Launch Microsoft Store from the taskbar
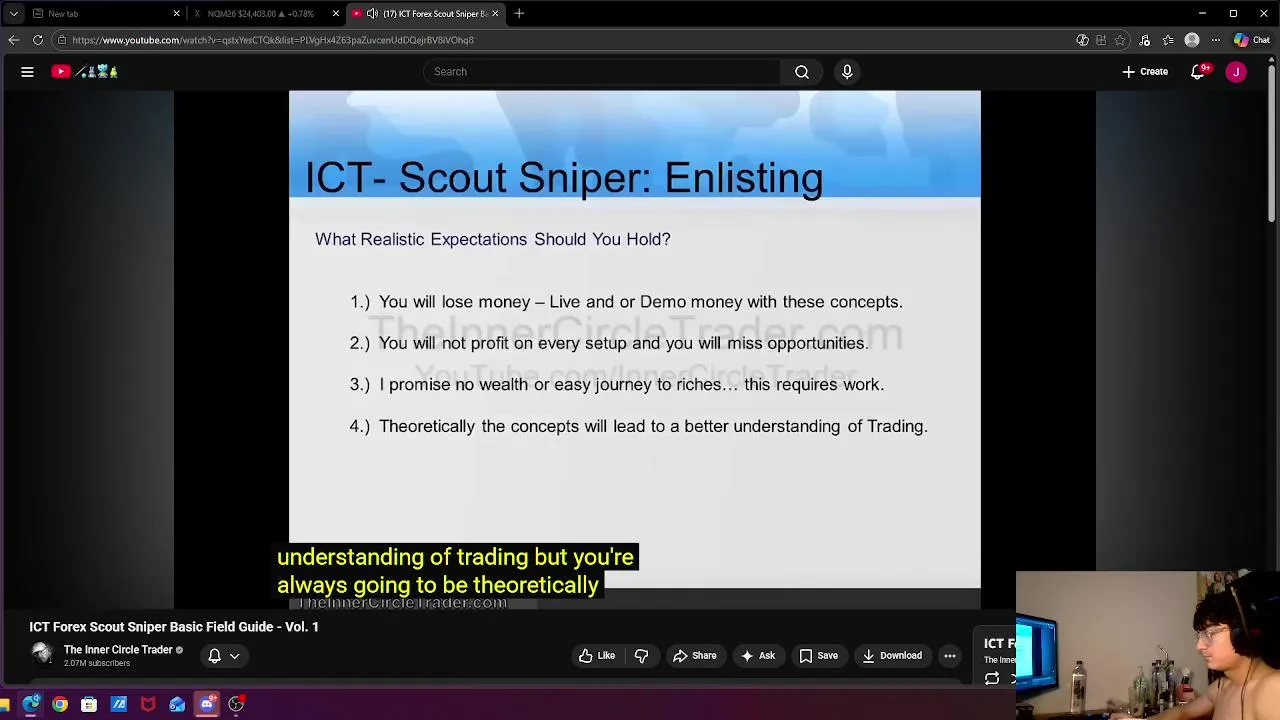 [89, 705]
